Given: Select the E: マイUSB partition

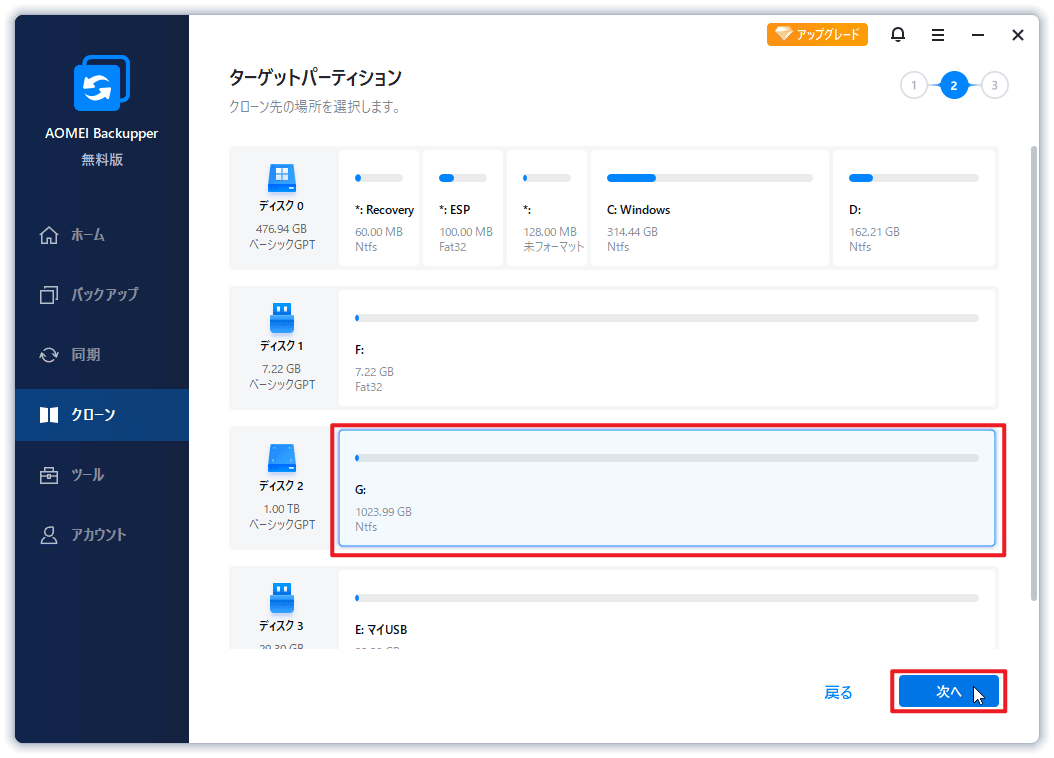Looking at the screenshot, I should click(x=667, y=609).
